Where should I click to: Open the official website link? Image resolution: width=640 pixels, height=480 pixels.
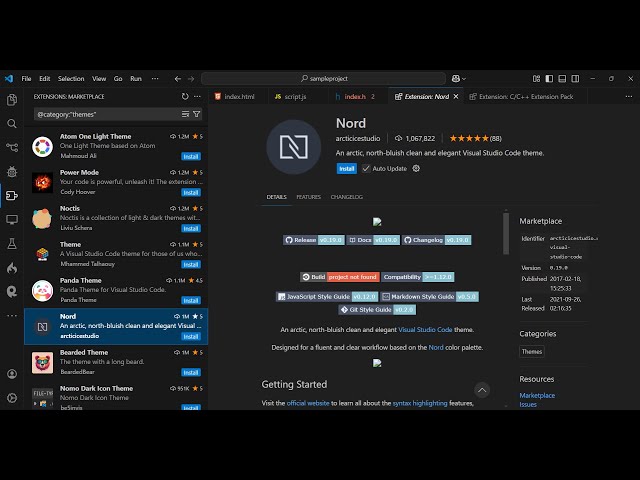tap(306, 403)
